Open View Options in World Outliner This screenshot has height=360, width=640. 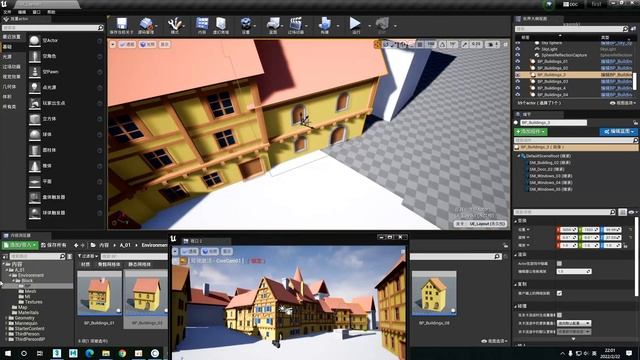pos(623,103)
